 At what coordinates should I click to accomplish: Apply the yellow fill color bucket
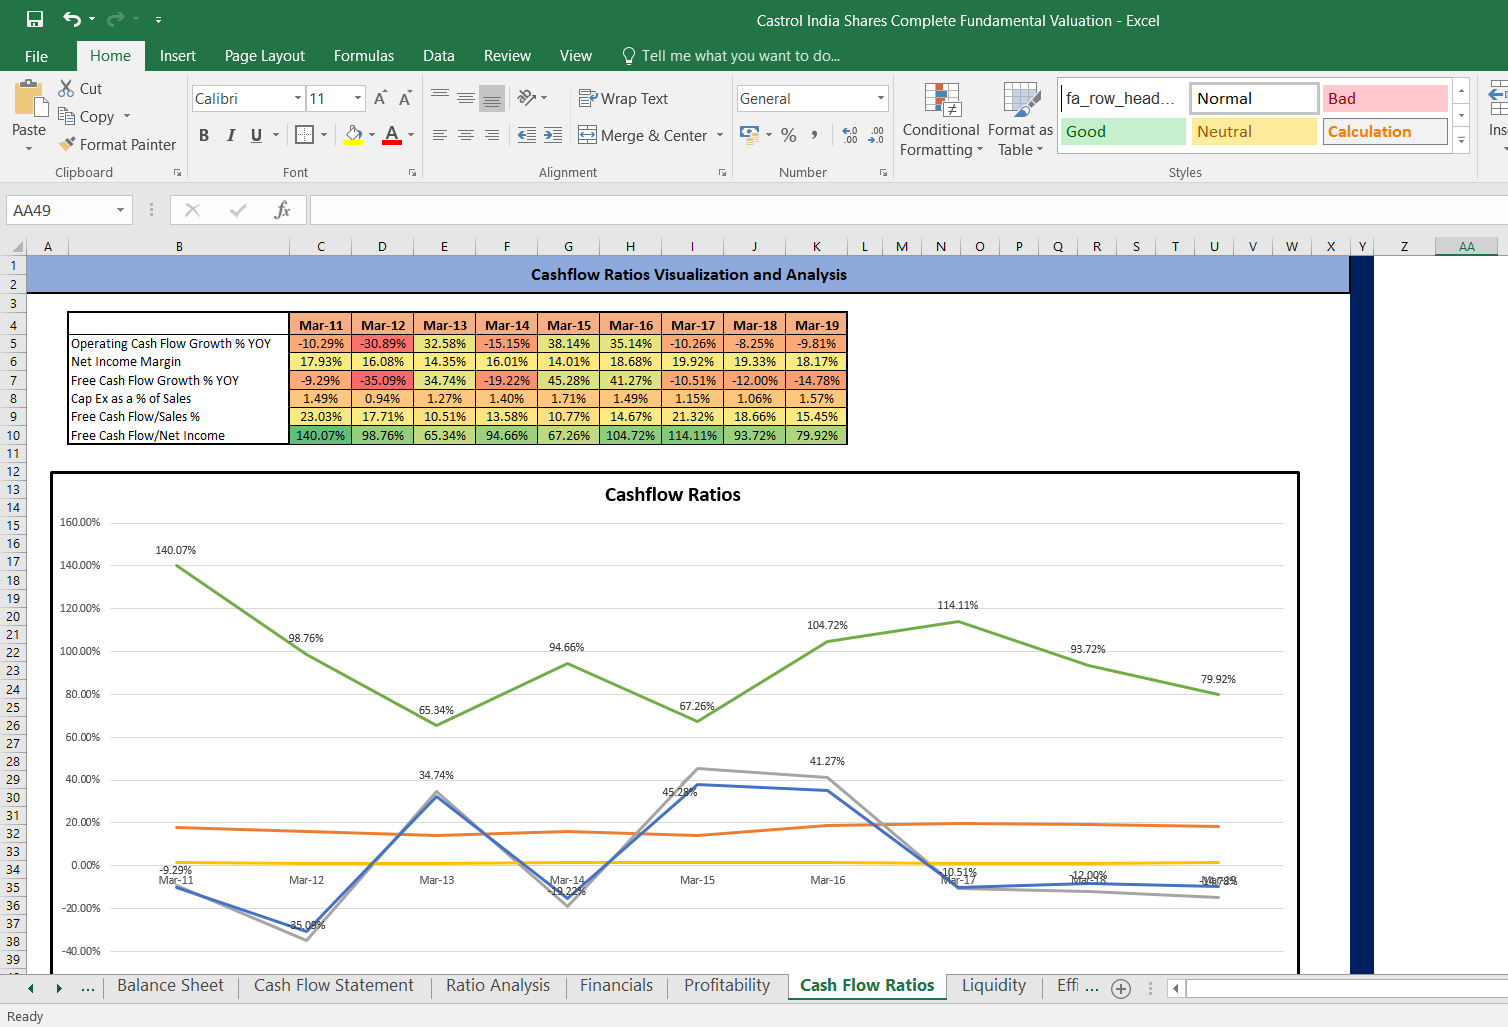(x=353, y=135)
